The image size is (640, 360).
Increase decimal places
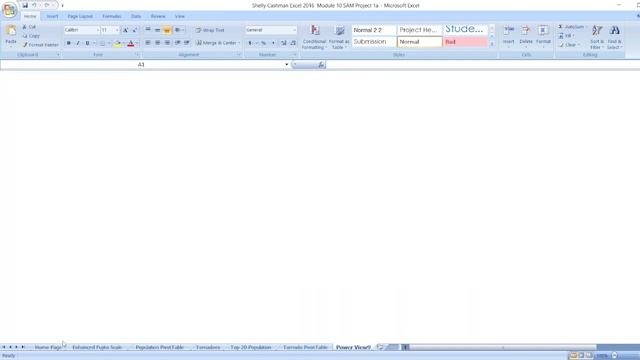click(284, 43)
